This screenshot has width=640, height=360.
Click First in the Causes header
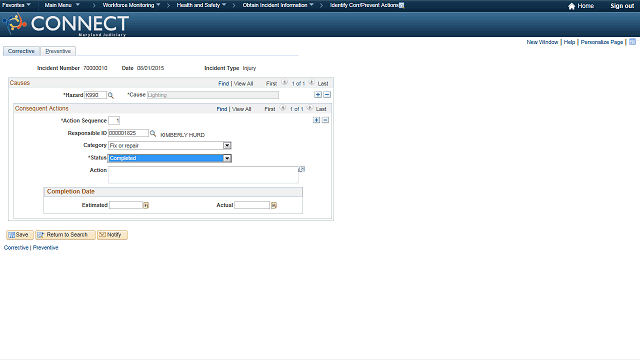[271, 83]
